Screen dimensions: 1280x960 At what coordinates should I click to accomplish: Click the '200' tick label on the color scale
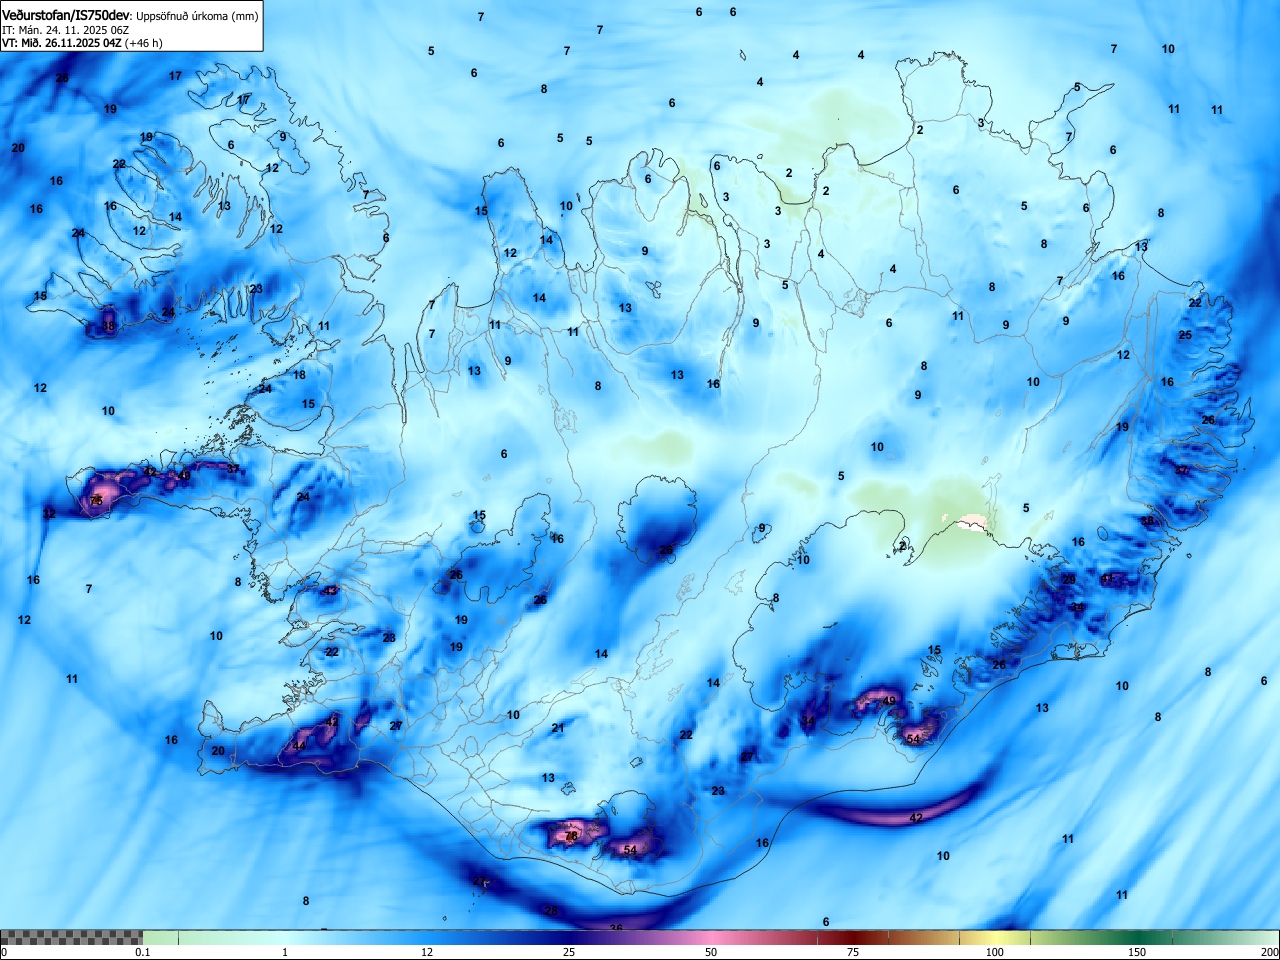1269,952
